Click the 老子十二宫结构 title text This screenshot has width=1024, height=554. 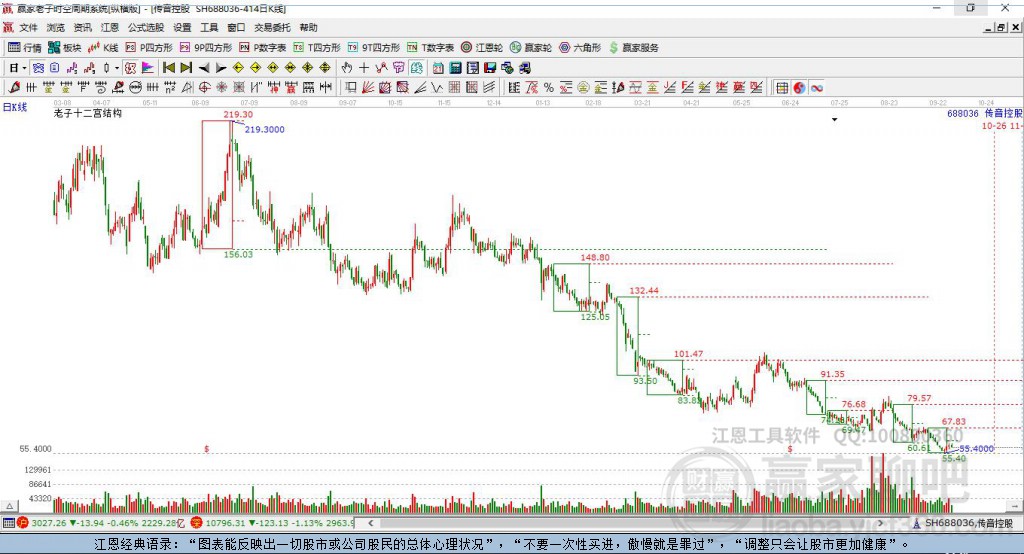coord(88,113)
